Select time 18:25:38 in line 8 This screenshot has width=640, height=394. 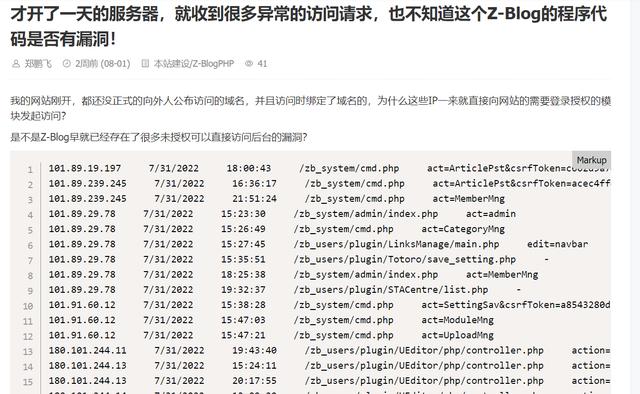point(243,274)
